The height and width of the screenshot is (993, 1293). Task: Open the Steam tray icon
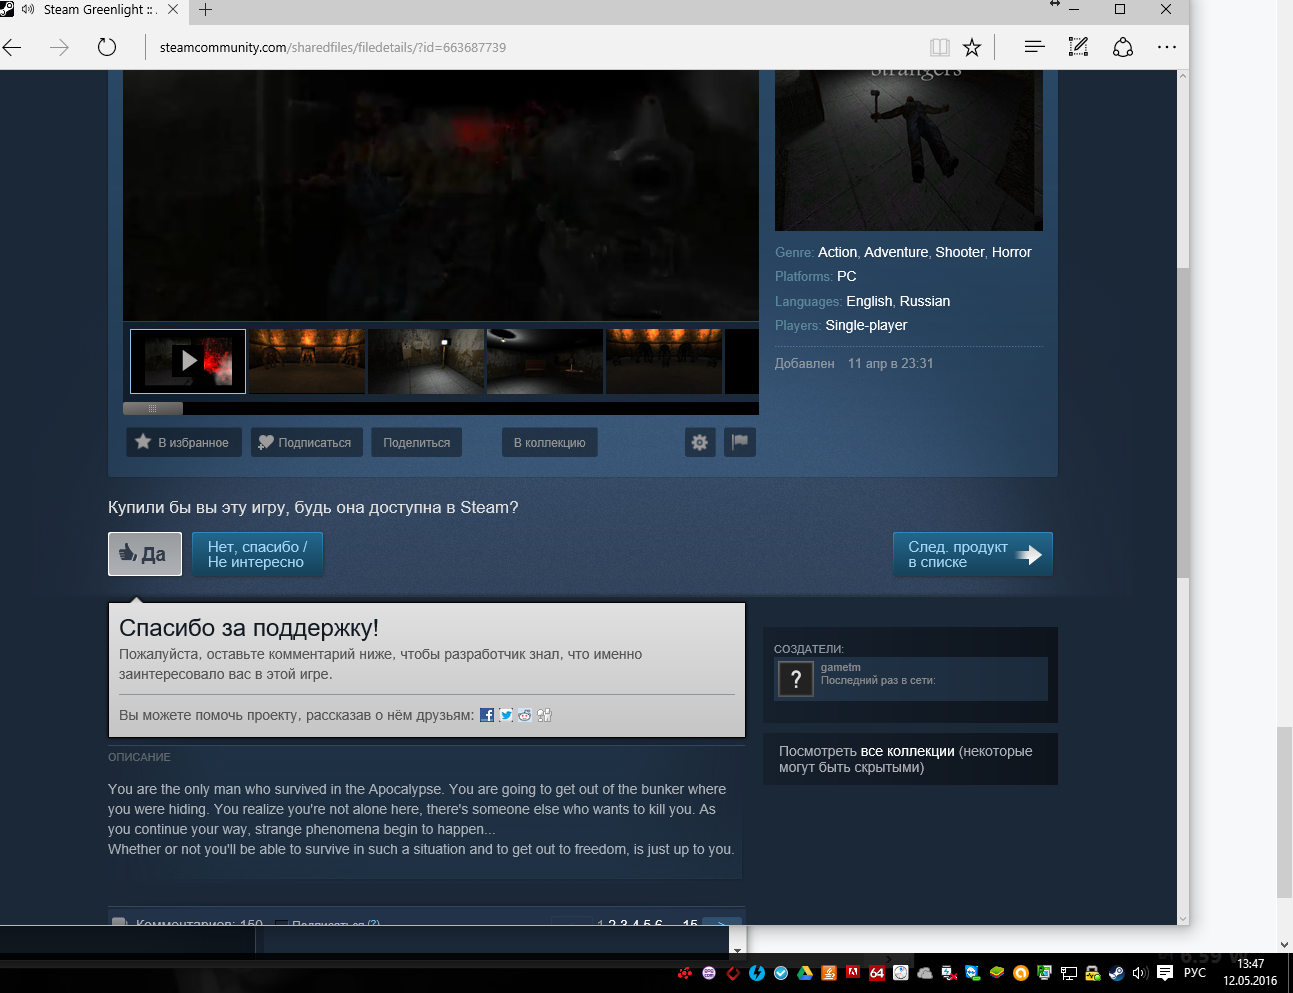[1117, 973]
